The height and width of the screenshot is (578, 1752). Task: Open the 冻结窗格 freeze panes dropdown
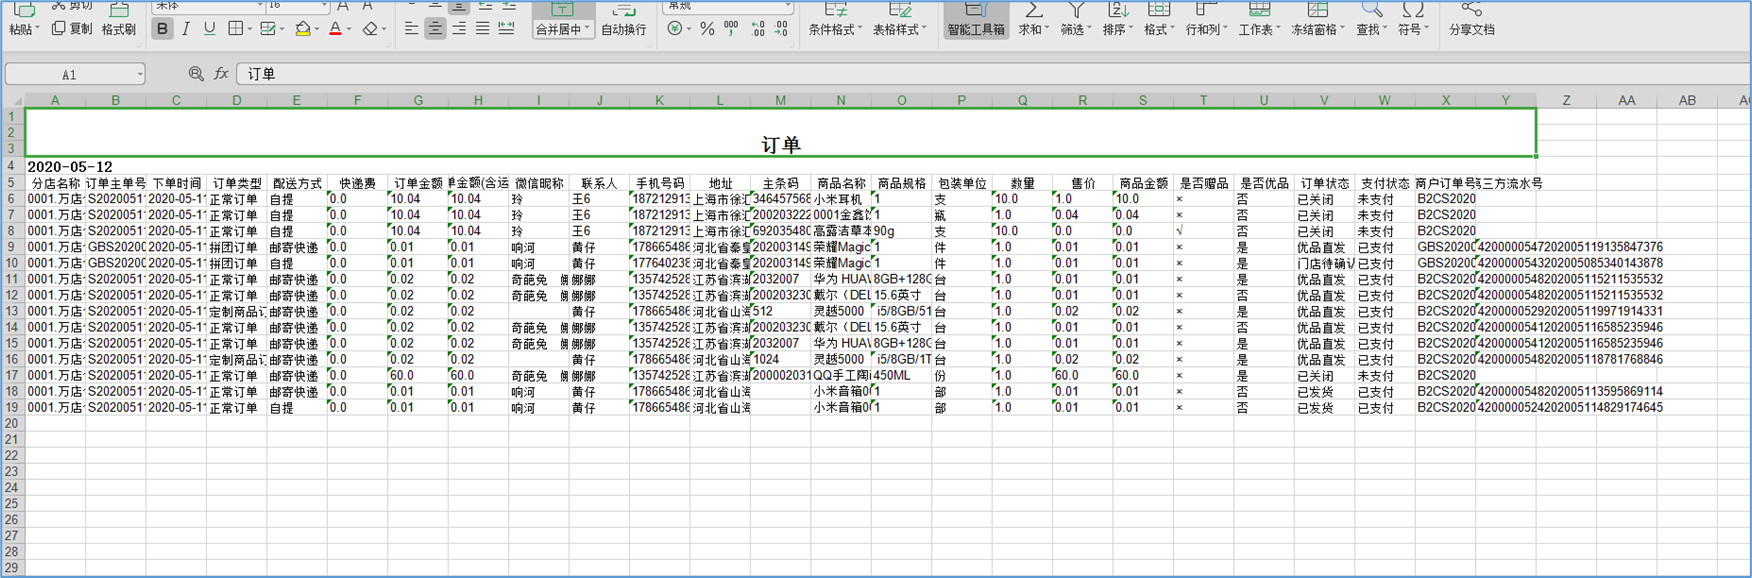pyautogui.click(x=1318, y=30)
